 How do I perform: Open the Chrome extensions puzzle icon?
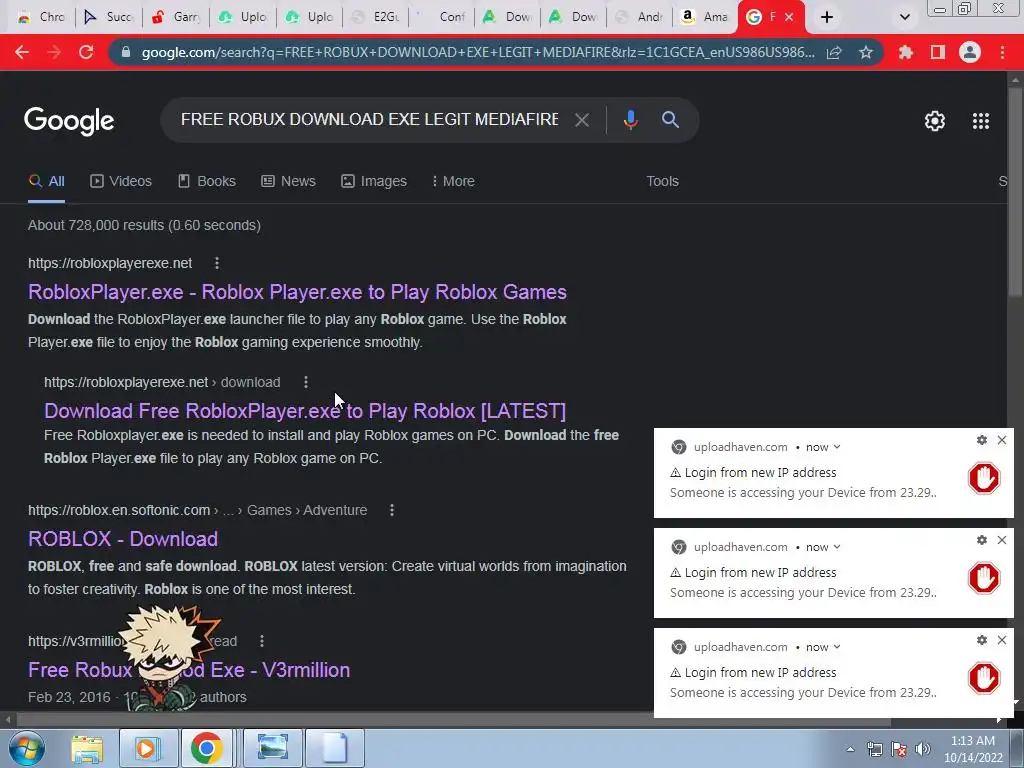pos(906,52)
